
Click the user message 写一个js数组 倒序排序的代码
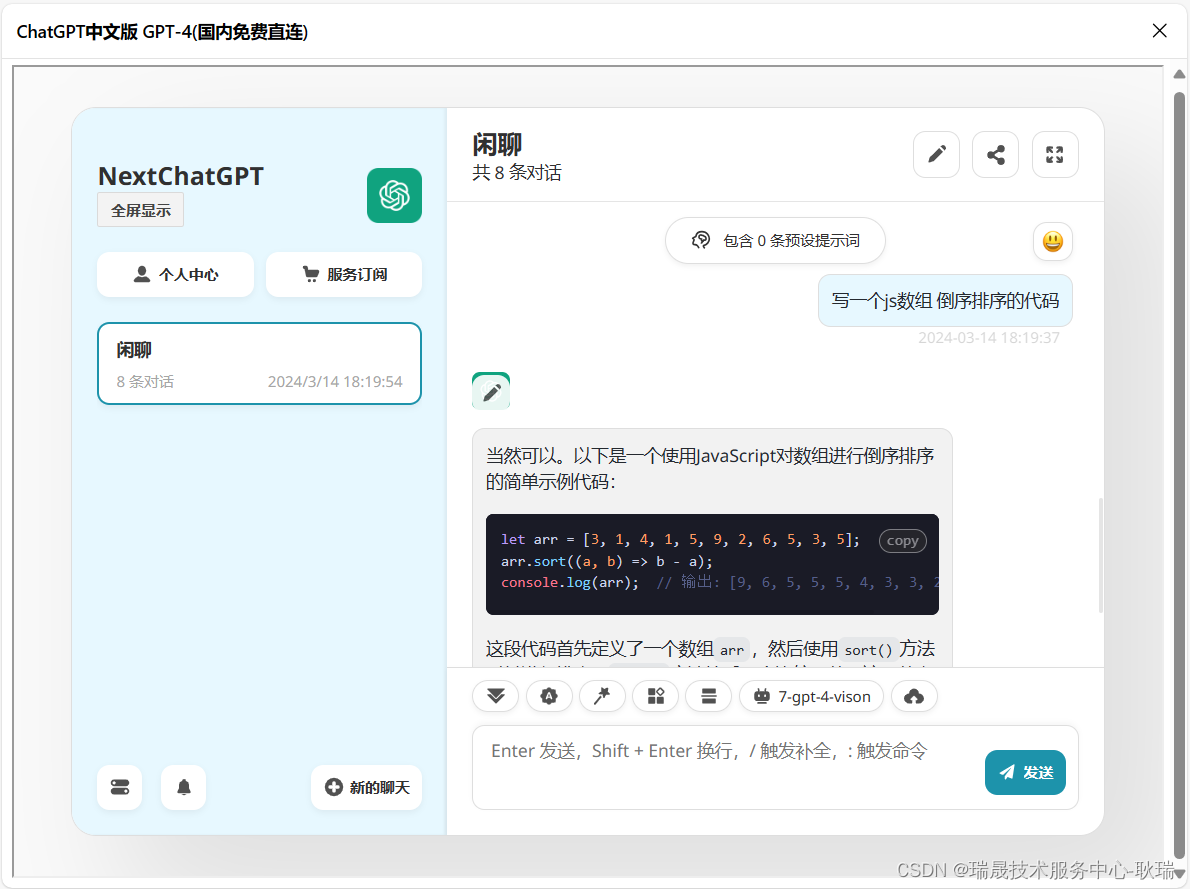click(x=945, y=301)
